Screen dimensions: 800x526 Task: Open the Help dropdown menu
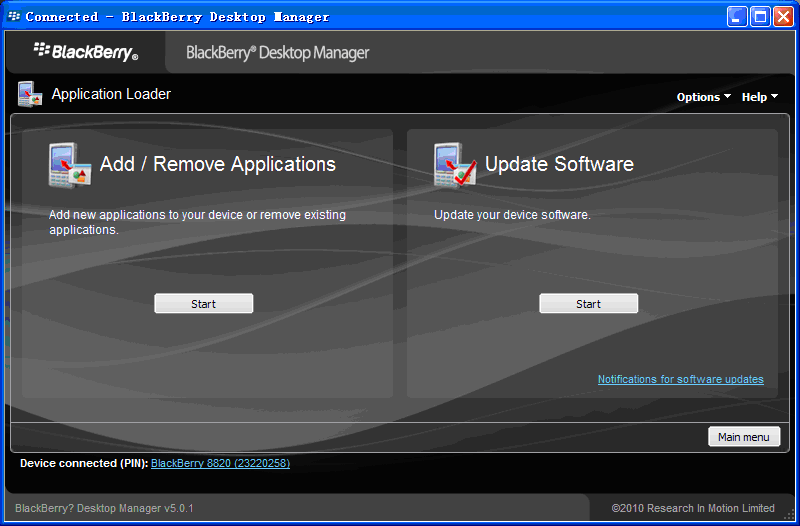click(x=760, y=97)
